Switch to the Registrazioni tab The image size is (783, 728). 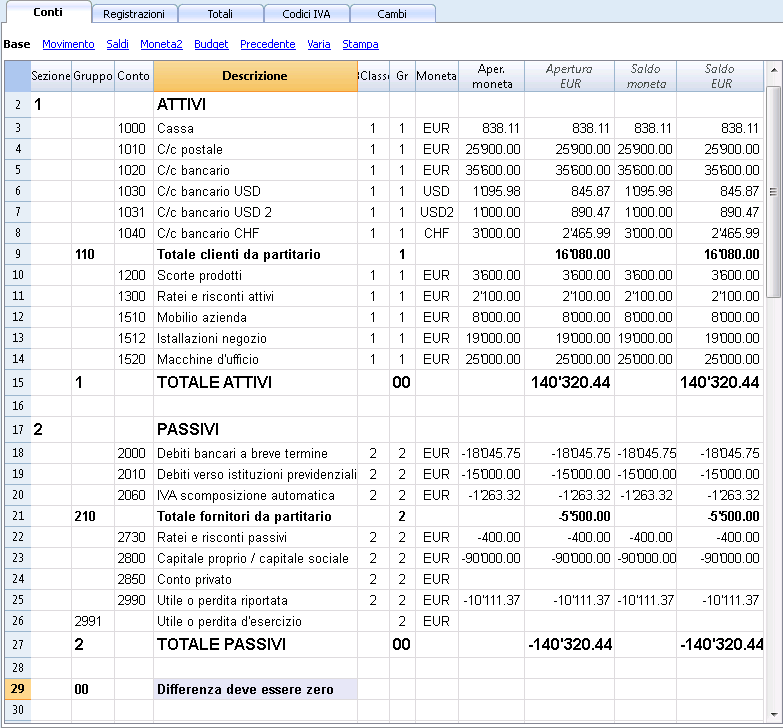[x=134, y=14]
